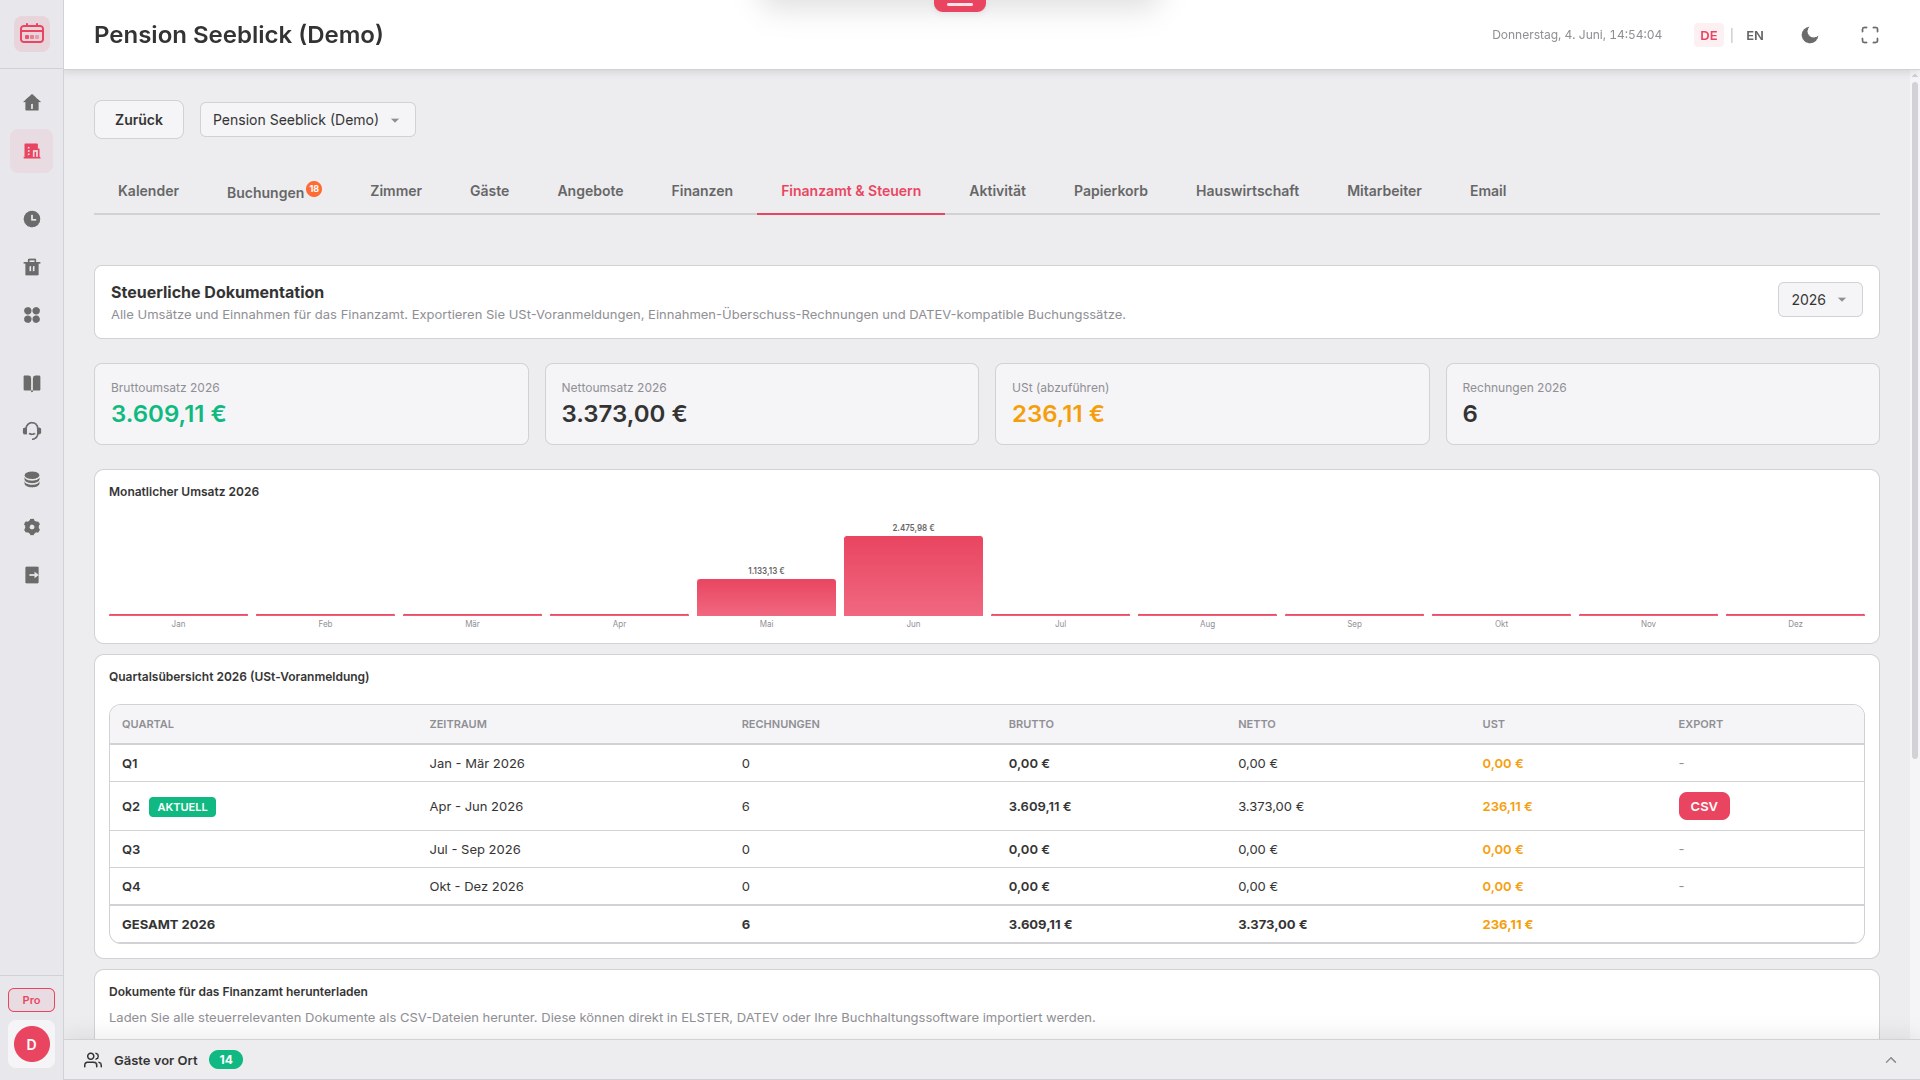1920x1080 pixels.
Task: Select the hotel building sidebar icon
Action: [32, 151]
